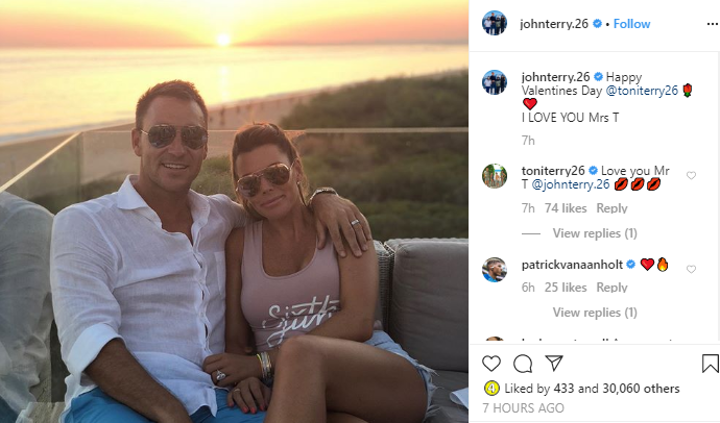Expand replies under patrickvanaanholt's comment
Screen dimensions: 720x423
pos(595,312)
